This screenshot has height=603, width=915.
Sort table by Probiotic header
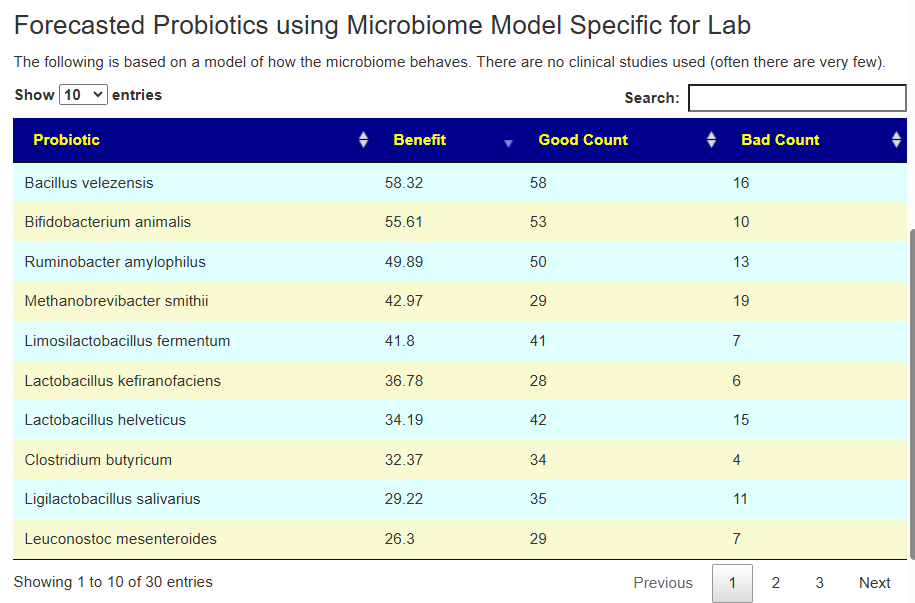click(x=67, y=140)
